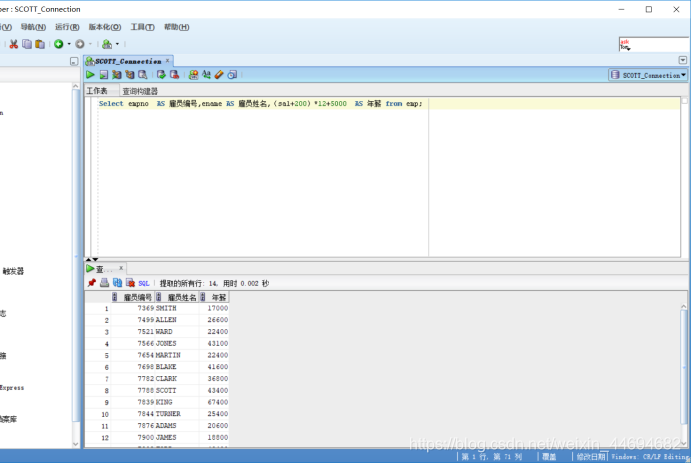Click the printer icon in result toolbar
The width and height of the screenshot is (691, 463).
pos(104,283)
